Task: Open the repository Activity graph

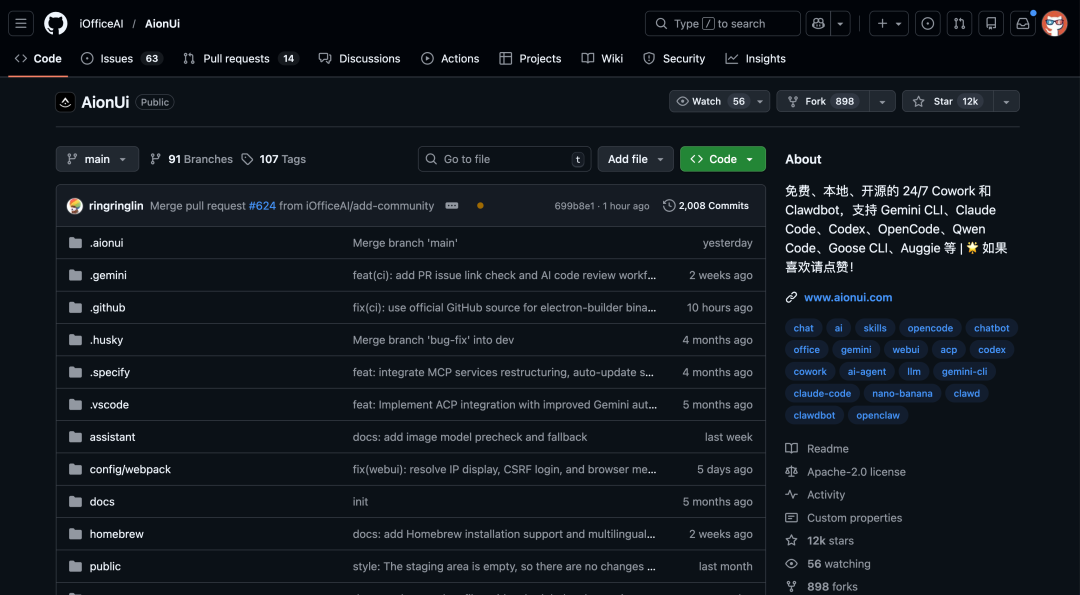Action: click(826, 494)
